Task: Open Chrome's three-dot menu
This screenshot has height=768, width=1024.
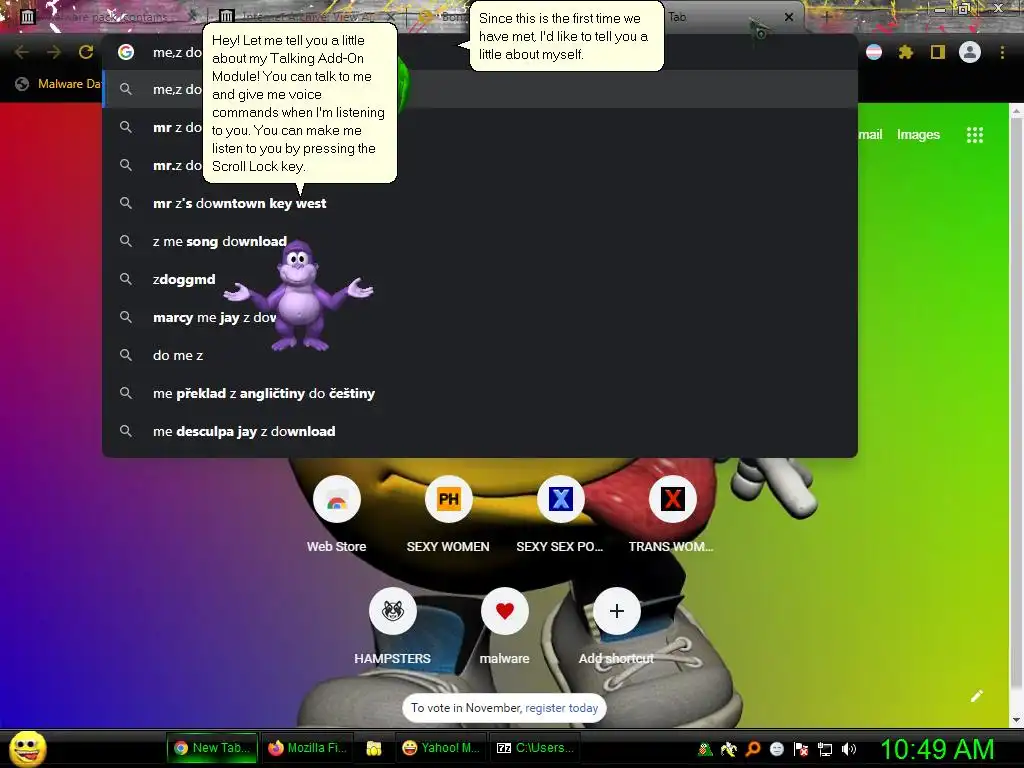Action: pyautogui.click(x=1002, y=52)
